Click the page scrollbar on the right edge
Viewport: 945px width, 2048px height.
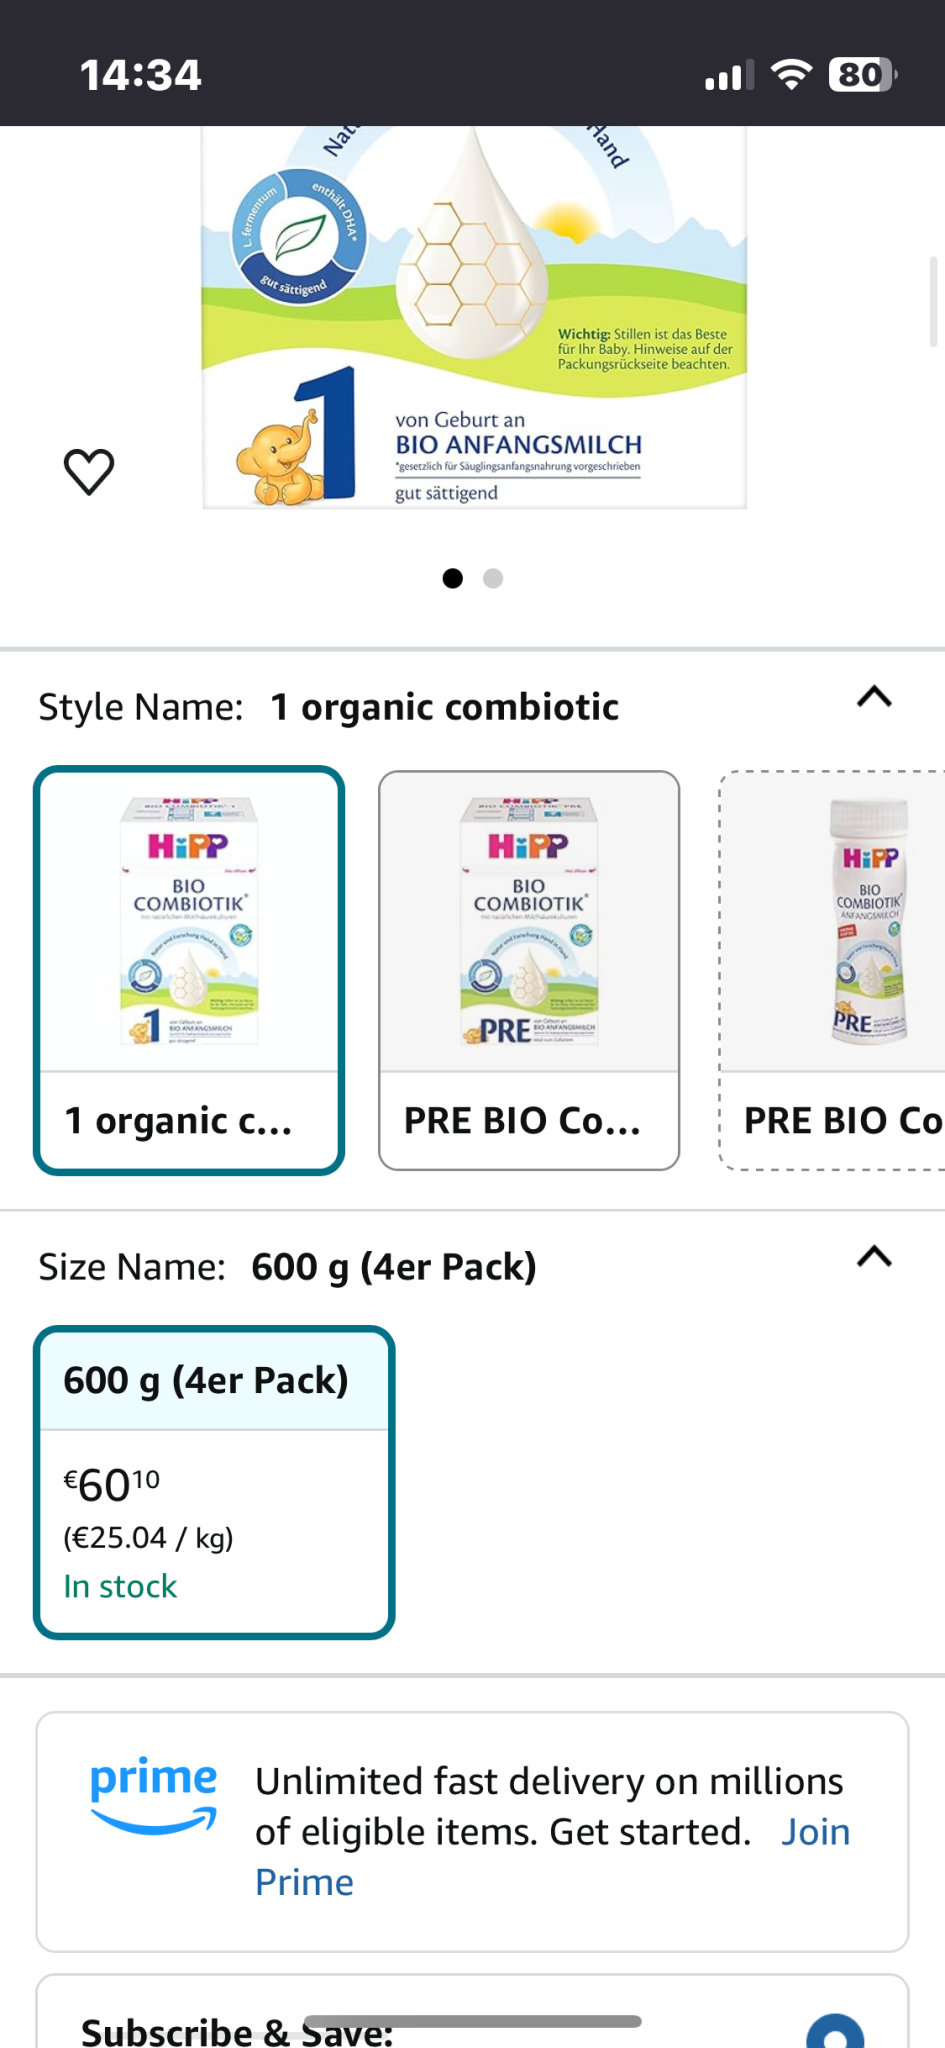point(933,302)
